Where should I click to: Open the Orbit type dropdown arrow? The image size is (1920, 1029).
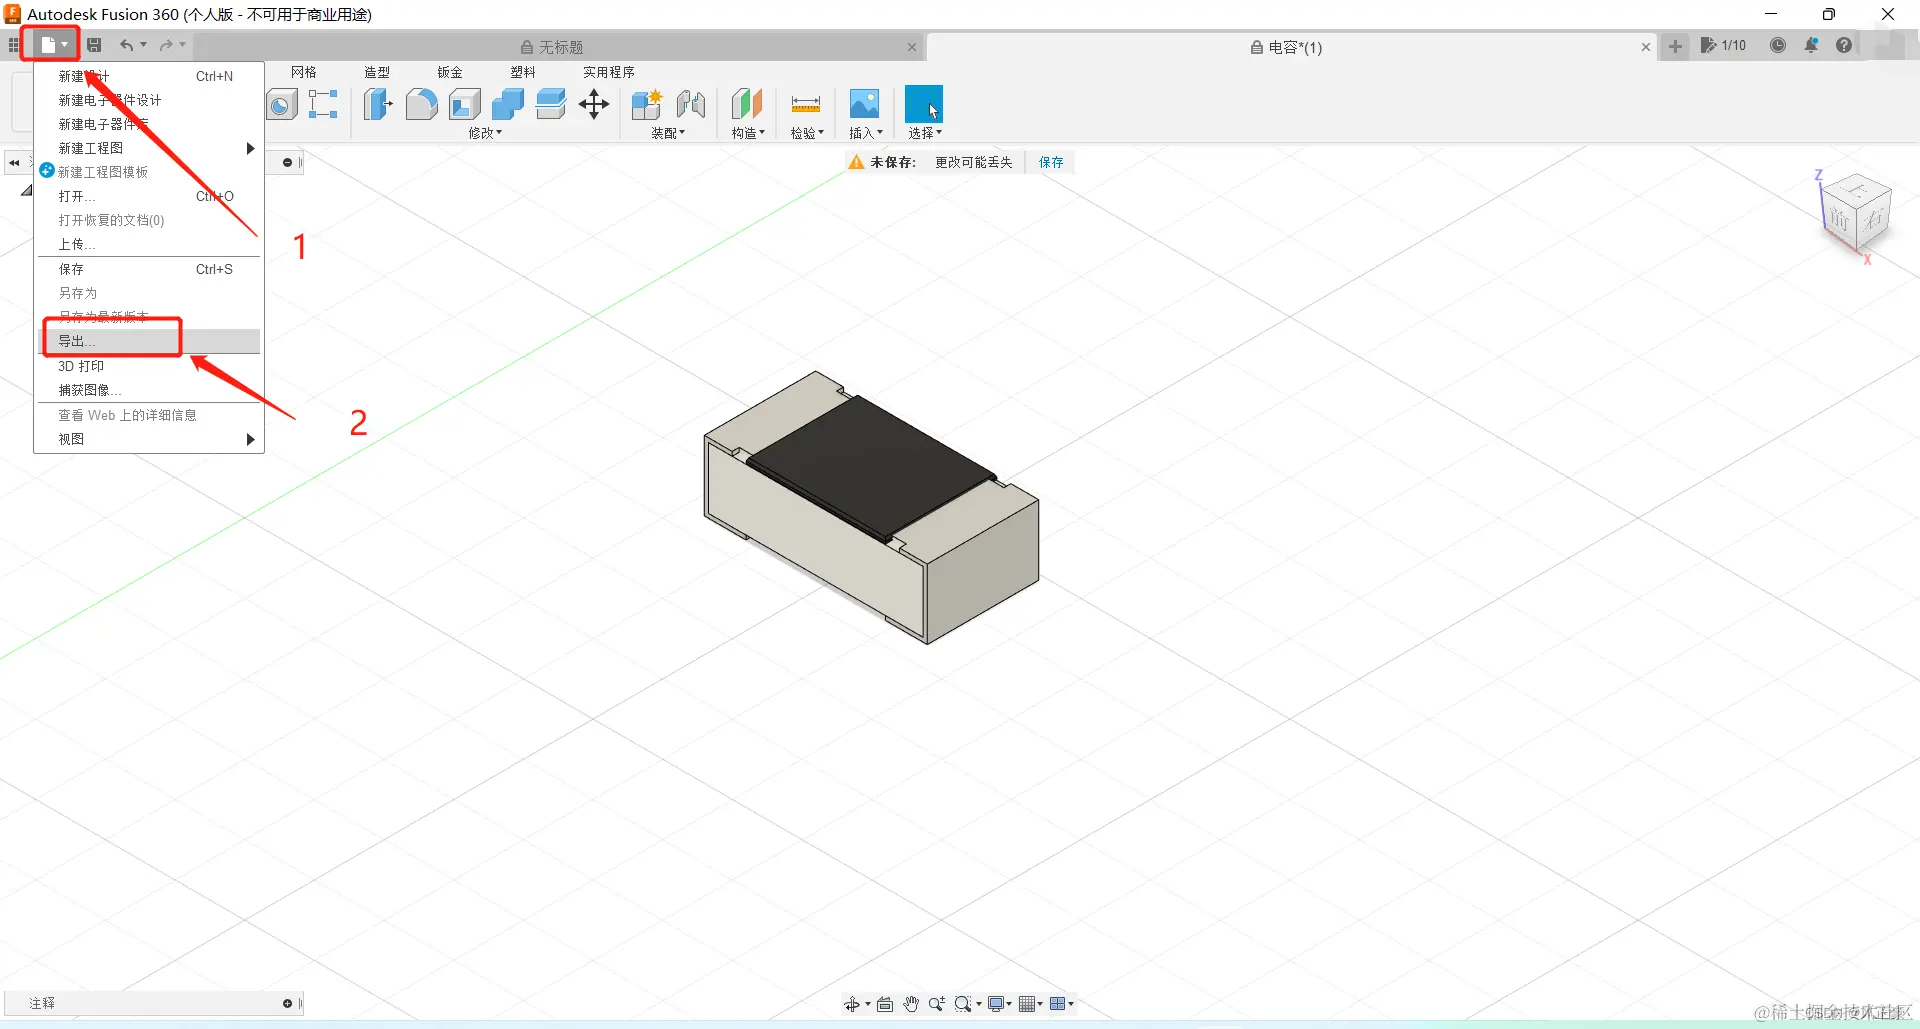(868, 1004)
